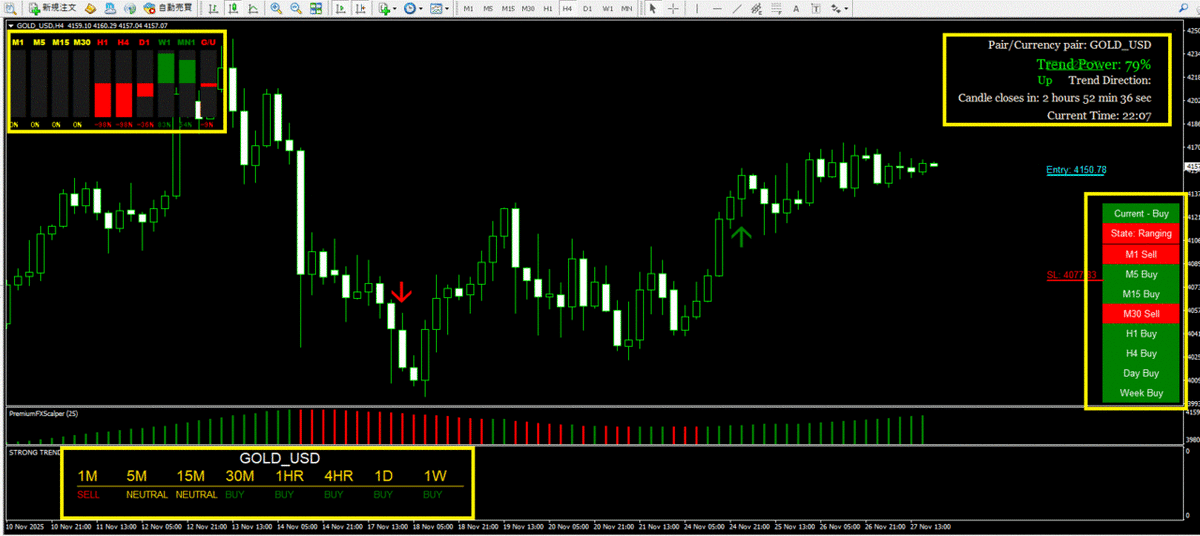The height and width of the screenshot is (536, 1200).
Task: Open the arrows and shapes dropdown
Action: pyautogui.click(x=838, y=8)
